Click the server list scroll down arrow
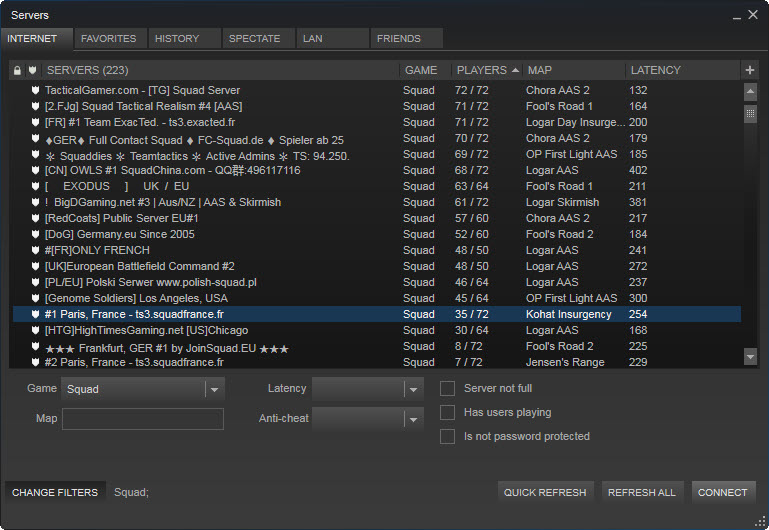Viewport: 769px width, 530px height. (750, 356)
